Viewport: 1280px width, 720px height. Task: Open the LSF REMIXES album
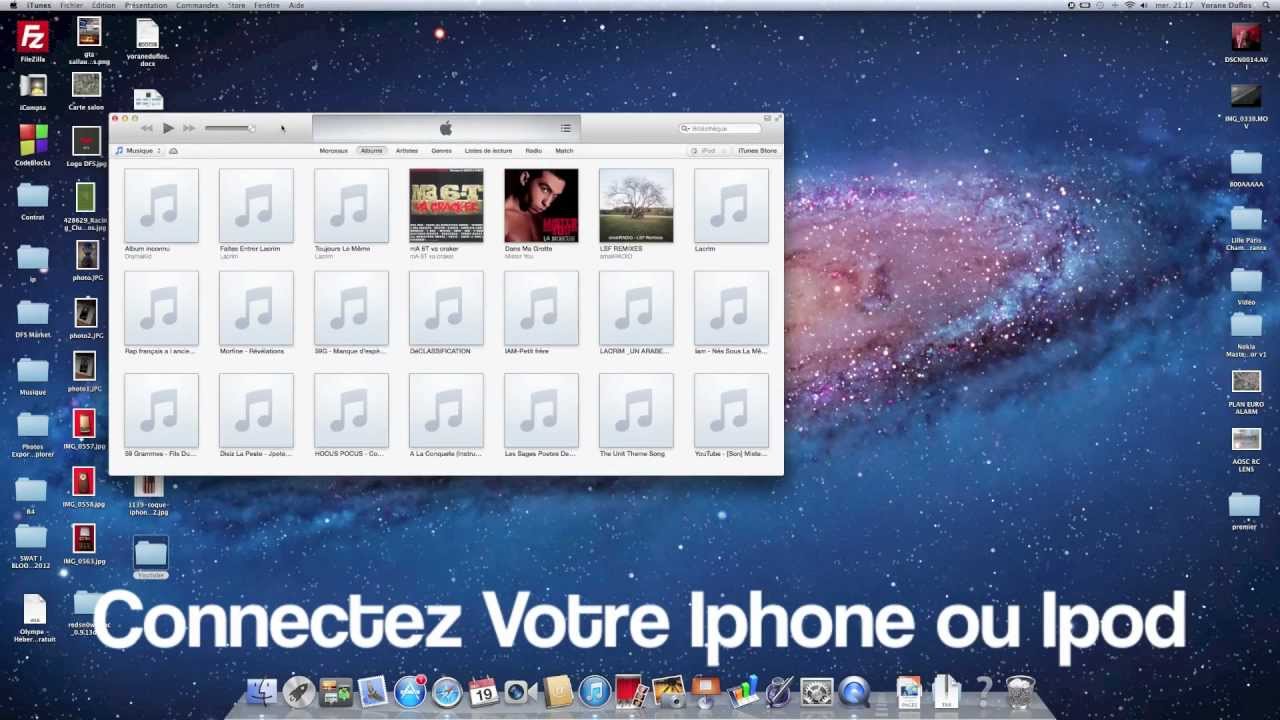coord(636,205)
